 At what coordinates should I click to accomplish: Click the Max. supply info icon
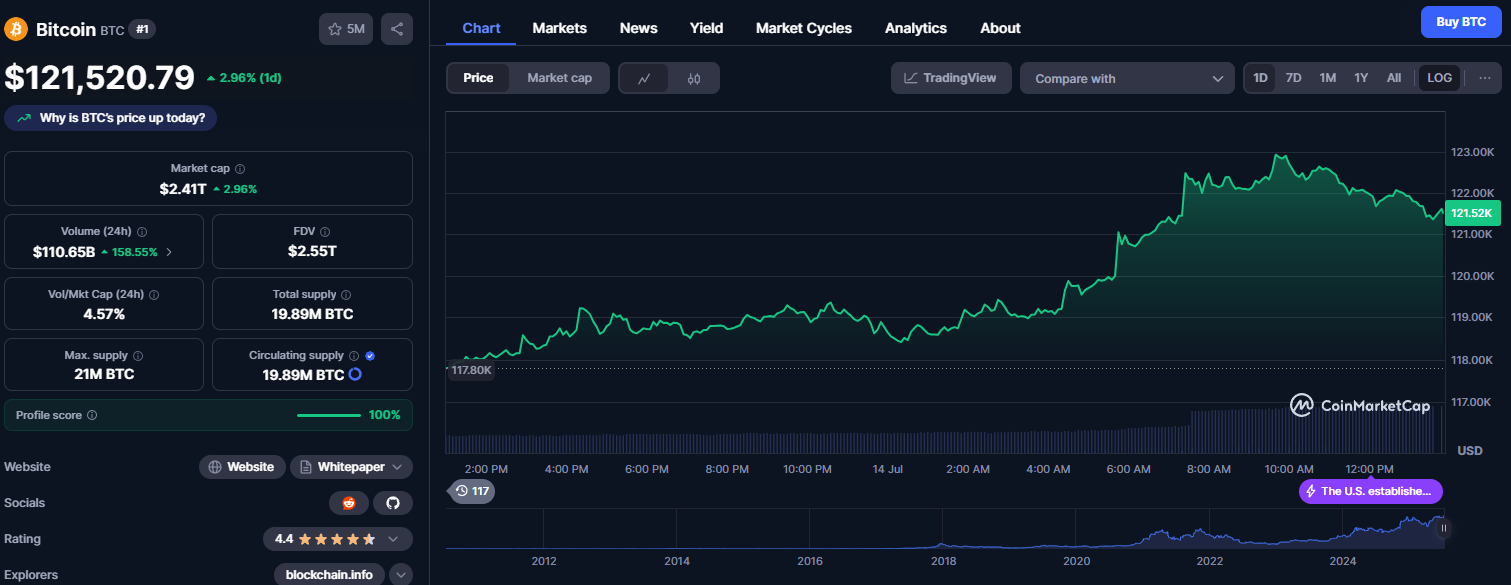(x=138, y=356)
